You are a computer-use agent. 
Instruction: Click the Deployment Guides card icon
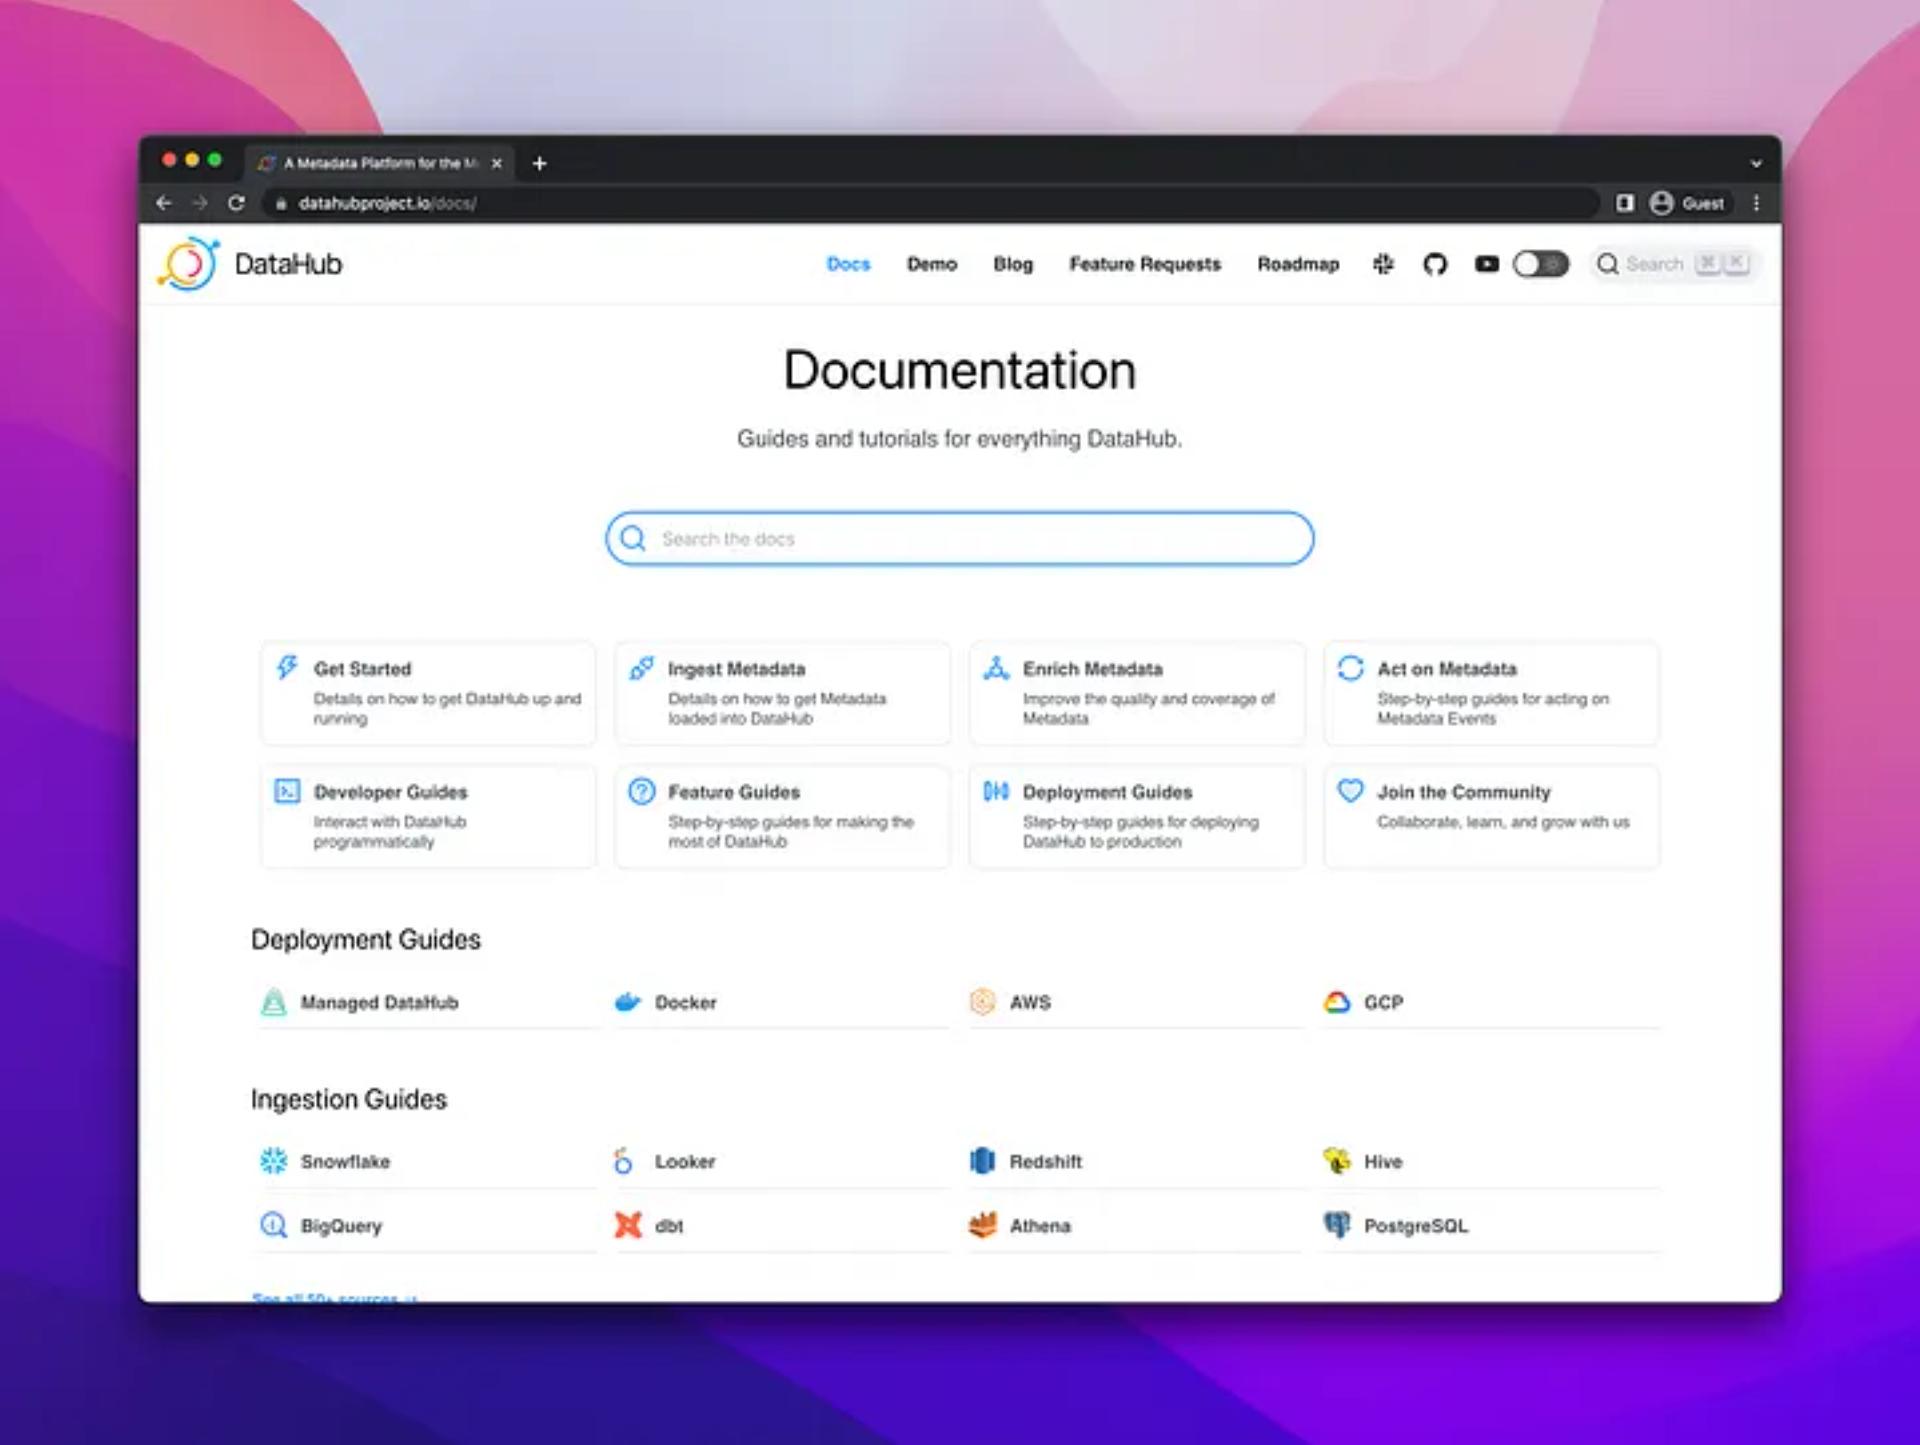[996, 791]
